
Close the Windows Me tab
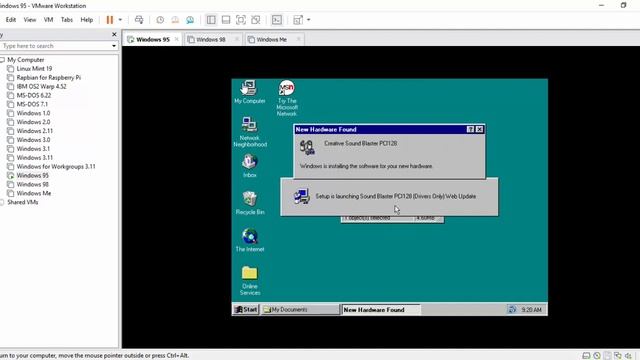[x=298, y=39]
